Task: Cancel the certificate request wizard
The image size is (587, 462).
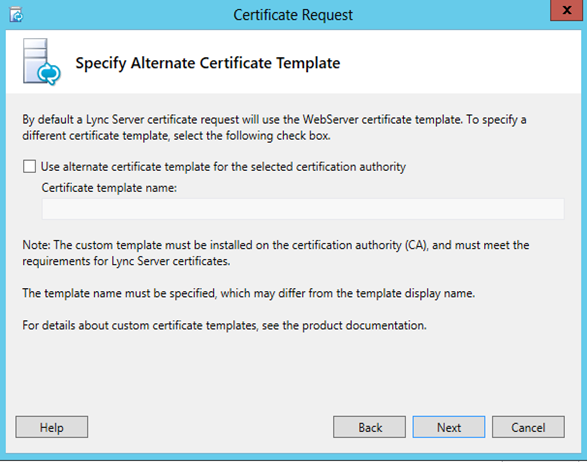Action: tap(528, 427)
